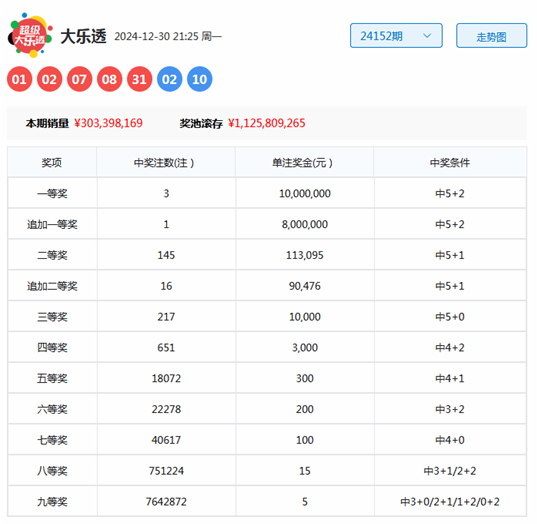Click the red ball numbered 01
This screenshot has width=537, height=524.
point(19,79)
